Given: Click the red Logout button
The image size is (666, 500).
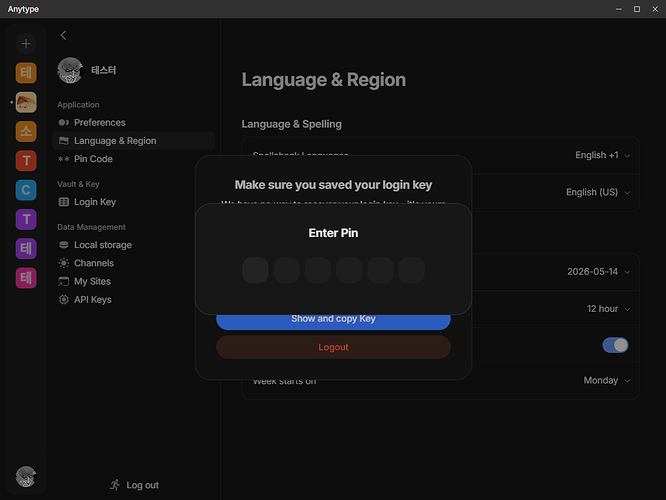Looking at the screenshot, I should tap(333, 347).
